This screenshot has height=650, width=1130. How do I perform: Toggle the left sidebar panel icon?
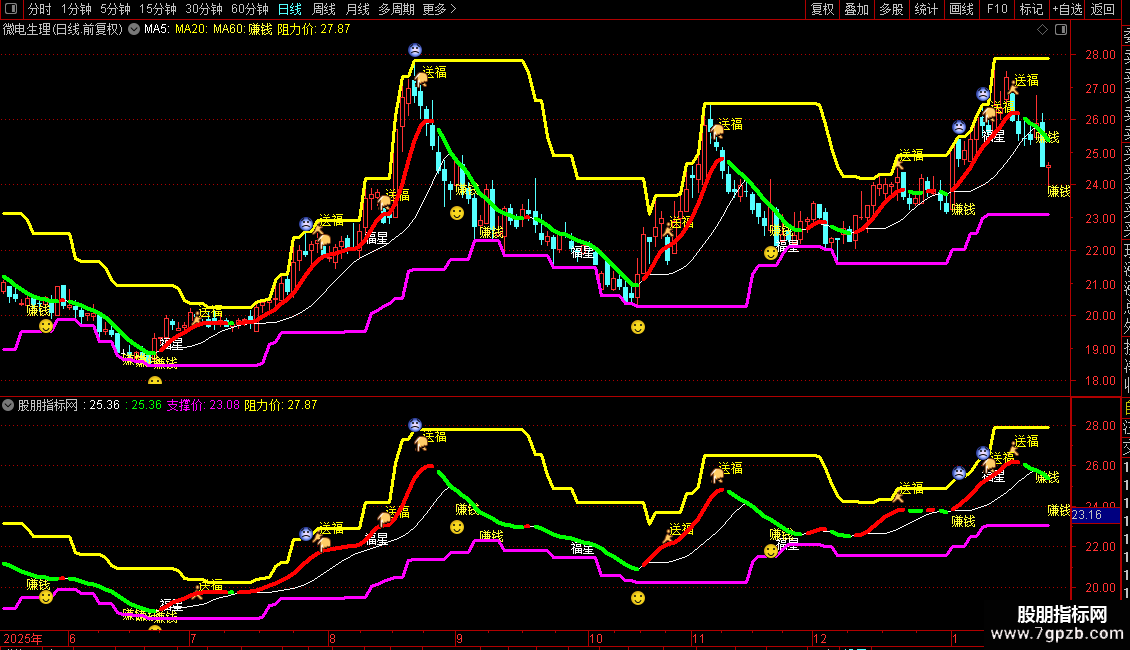point(11,9)
